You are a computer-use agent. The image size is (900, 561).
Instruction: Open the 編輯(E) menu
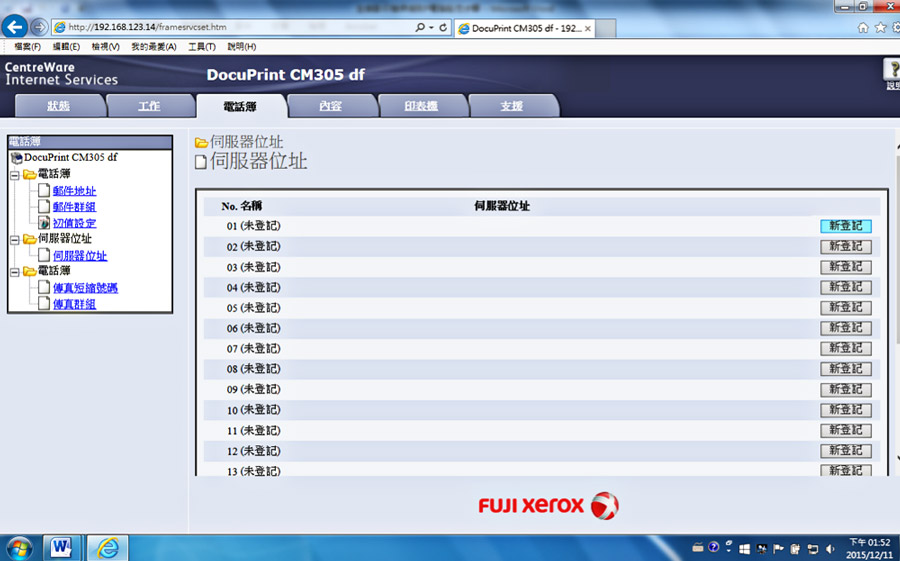click(x=66, y=47)
